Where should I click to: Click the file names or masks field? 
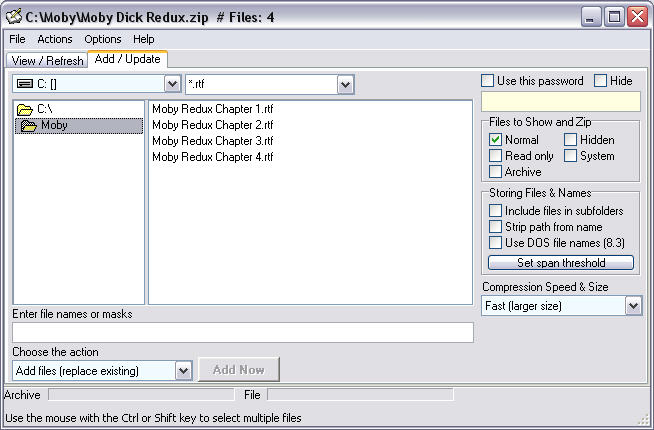click(243, 332)
